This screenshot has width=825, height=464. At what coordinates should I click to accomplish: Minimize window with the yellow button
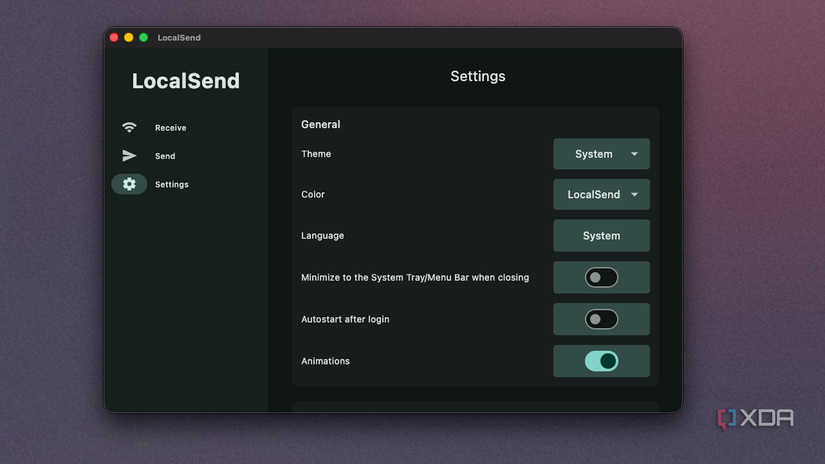[x=128, y=37]
